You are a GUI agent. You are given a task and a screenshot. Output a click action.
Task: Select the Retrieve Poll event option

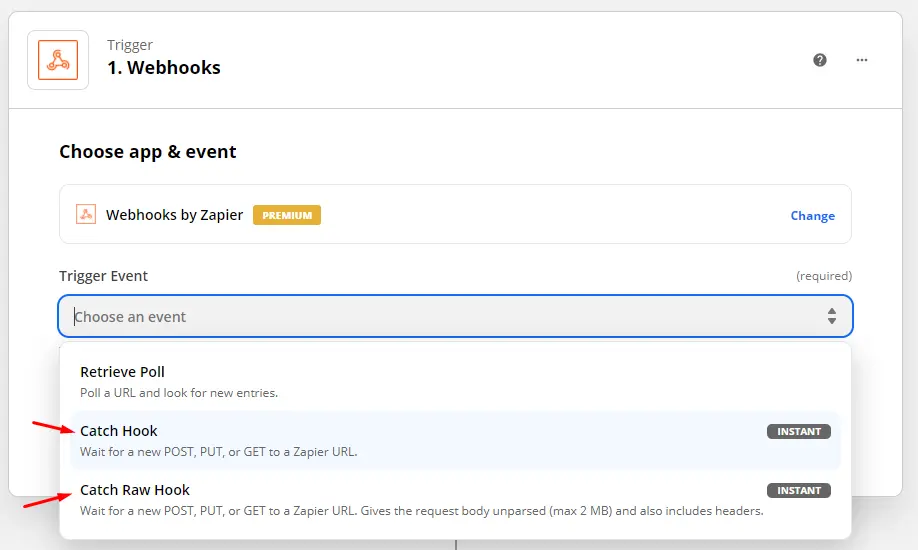pos(455,381)
